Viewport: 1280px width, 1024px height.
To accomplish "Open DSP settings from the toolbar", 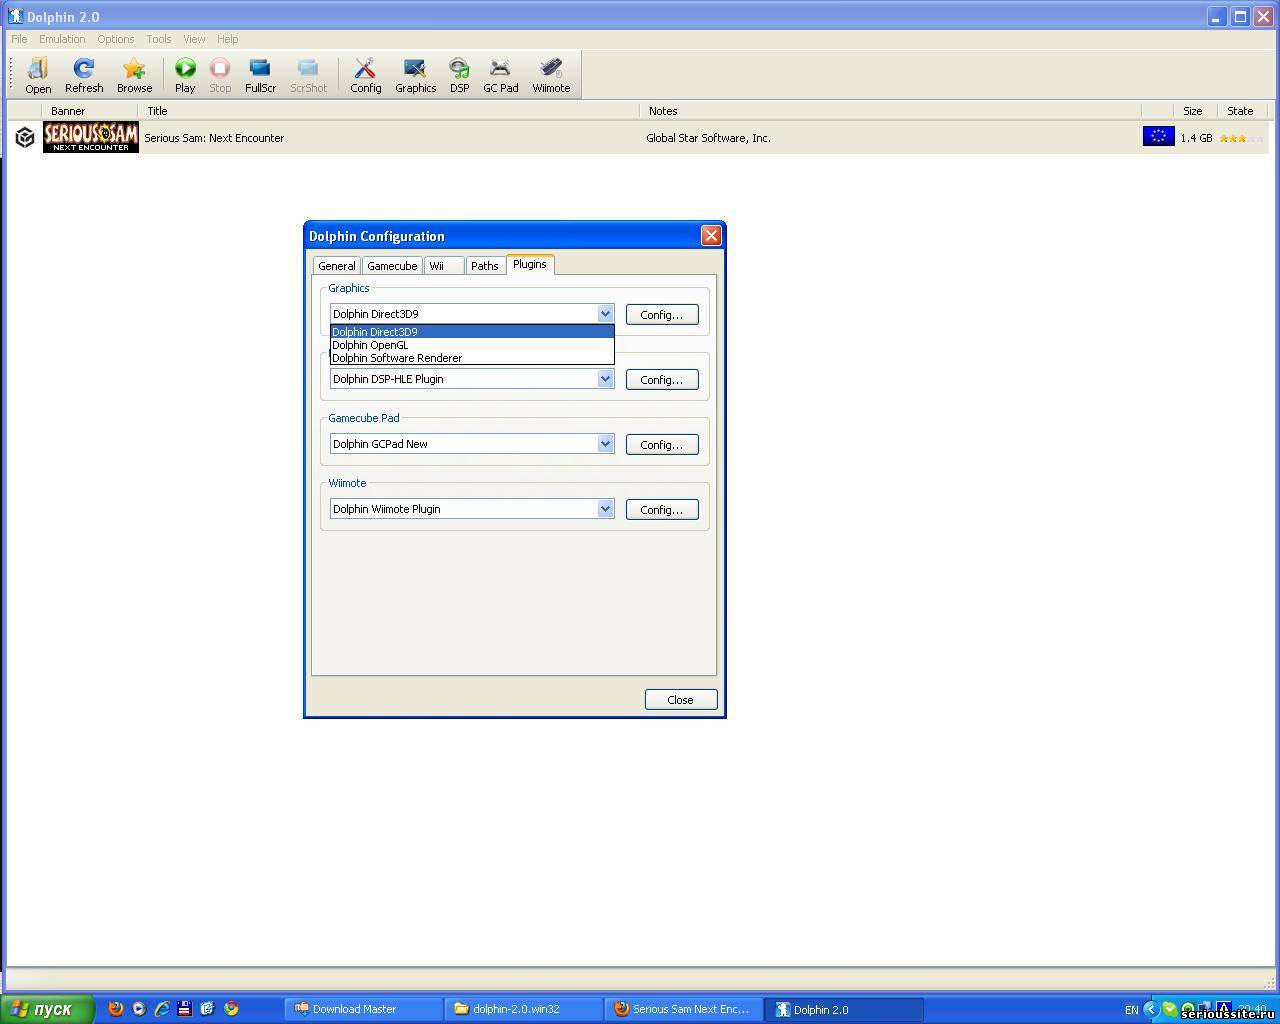I will pos(459,75).
